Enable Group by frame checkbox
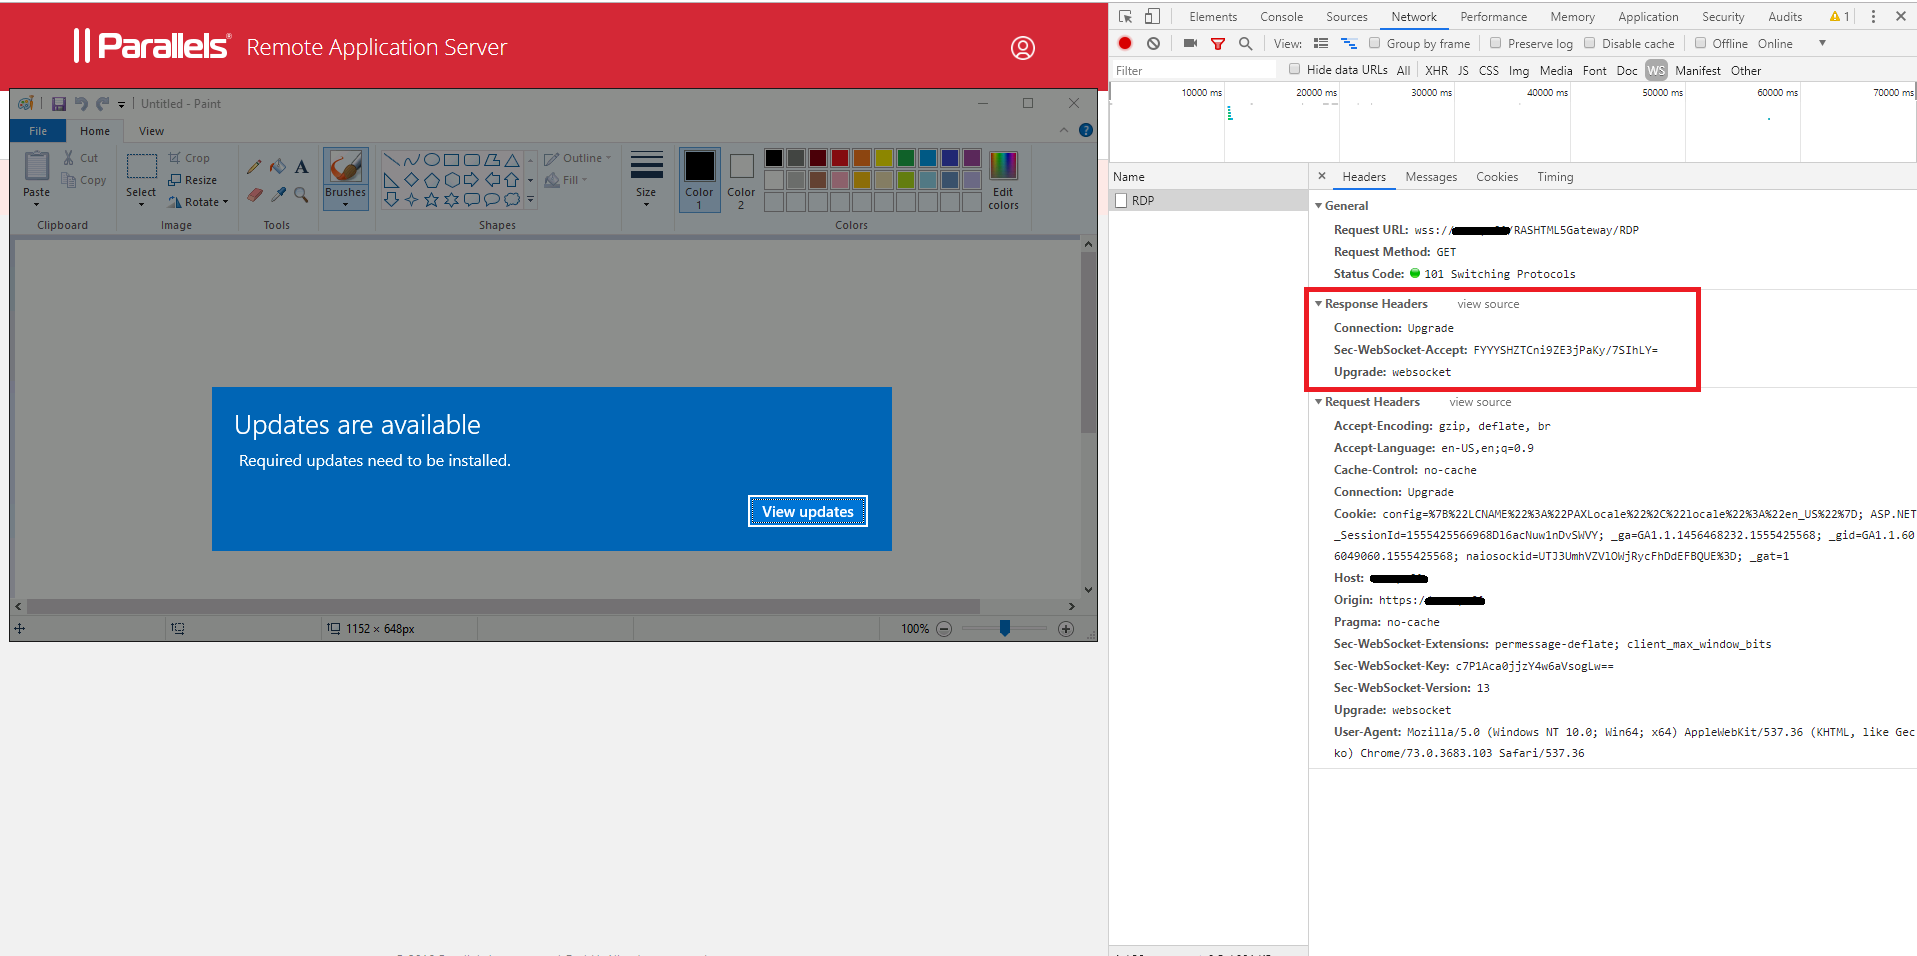Screen dimensions: 1917x956 coord(1374,43)
